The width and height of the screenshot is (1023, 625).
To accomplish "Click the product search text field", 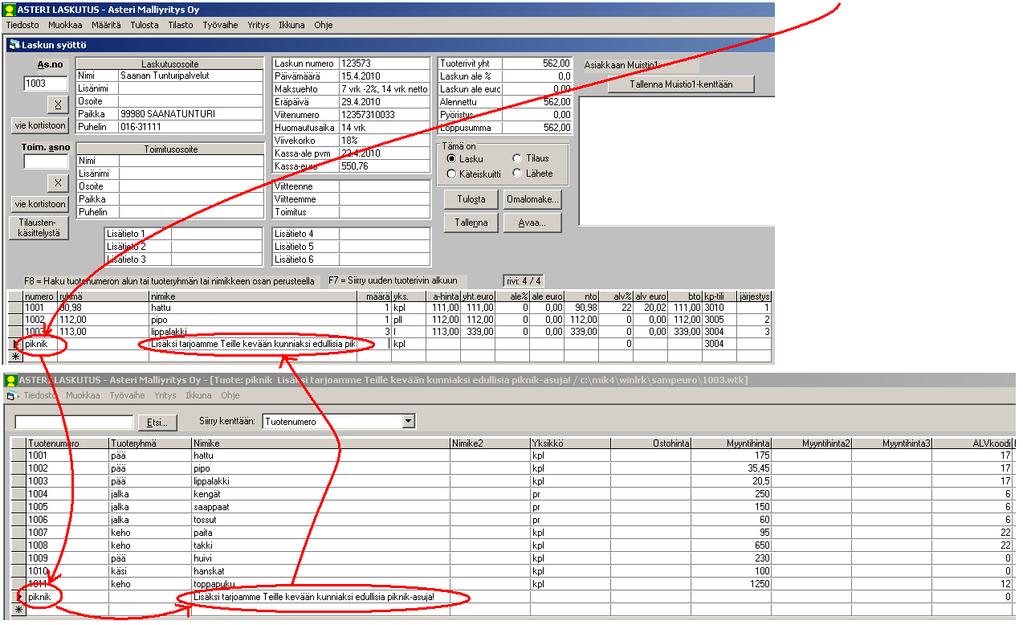I will 74,422.
